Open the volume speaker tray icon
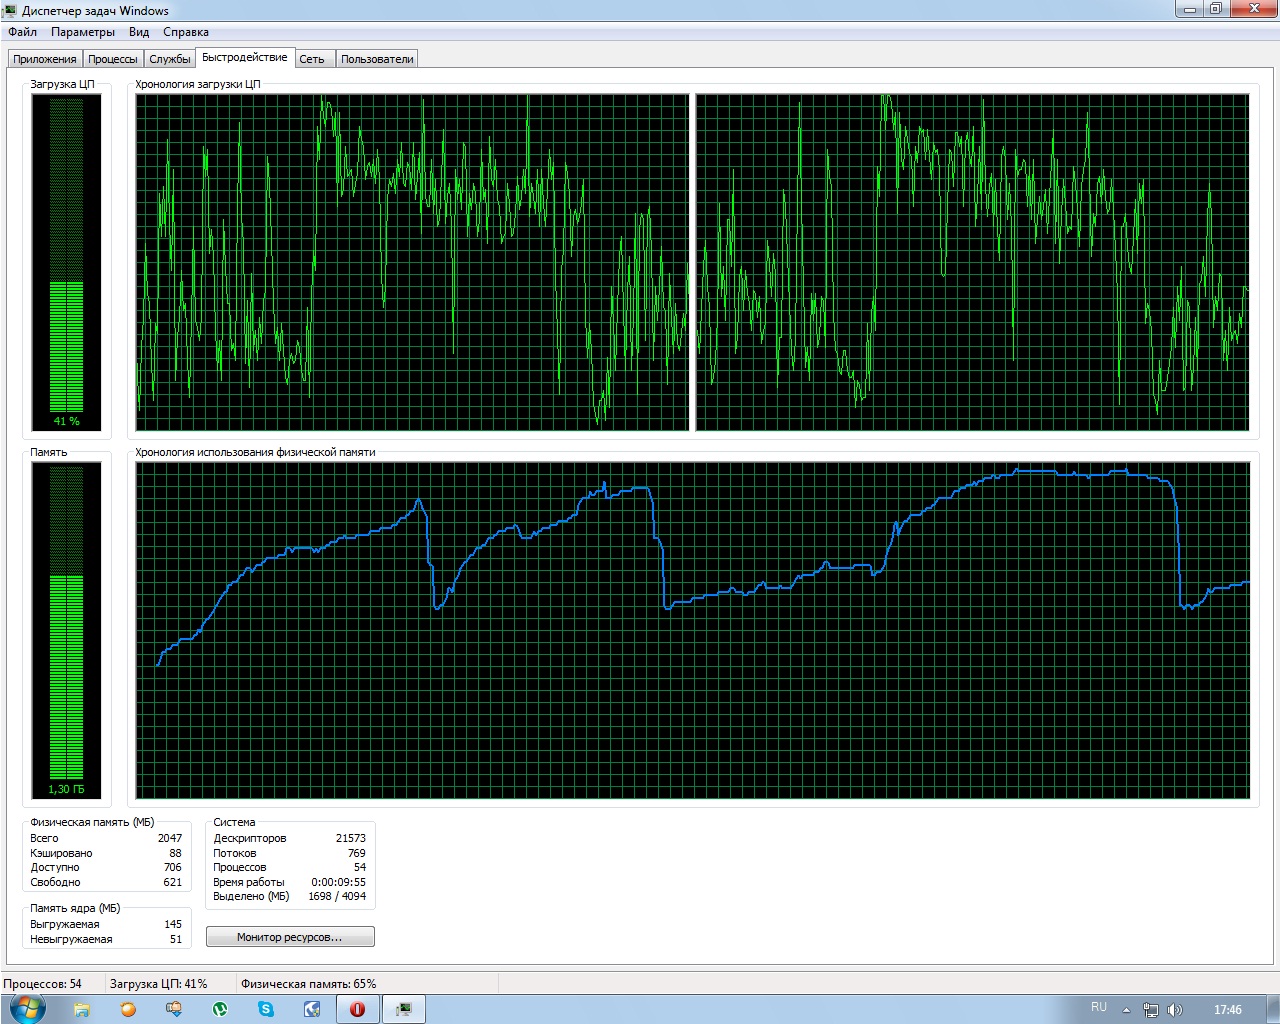This screenshot has width=1280, height=1024. 1175,1010
